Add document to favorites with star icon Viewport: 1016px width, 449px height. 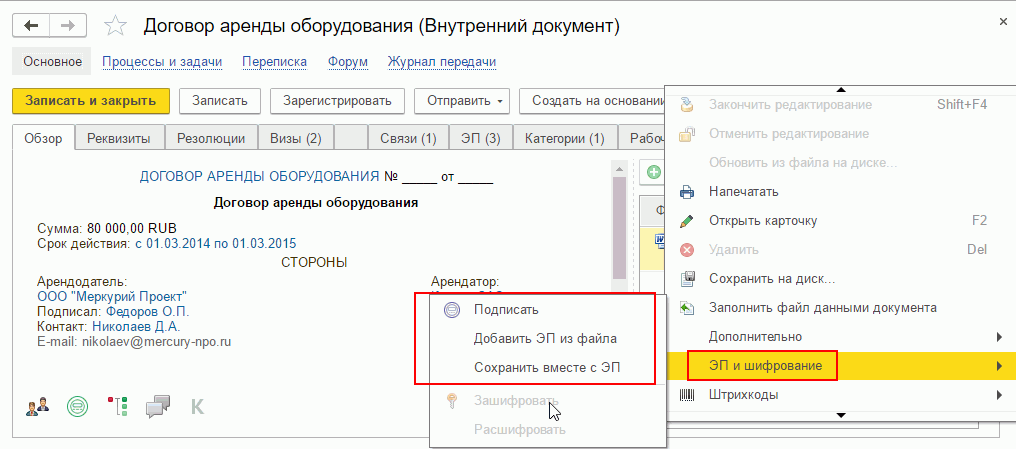tap(115, 26)
